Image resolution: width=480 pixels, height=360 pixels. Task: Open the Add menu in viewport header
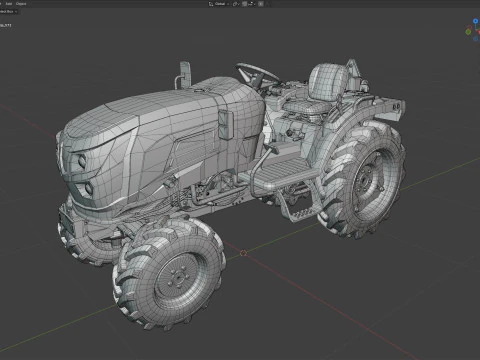point(9,4)
